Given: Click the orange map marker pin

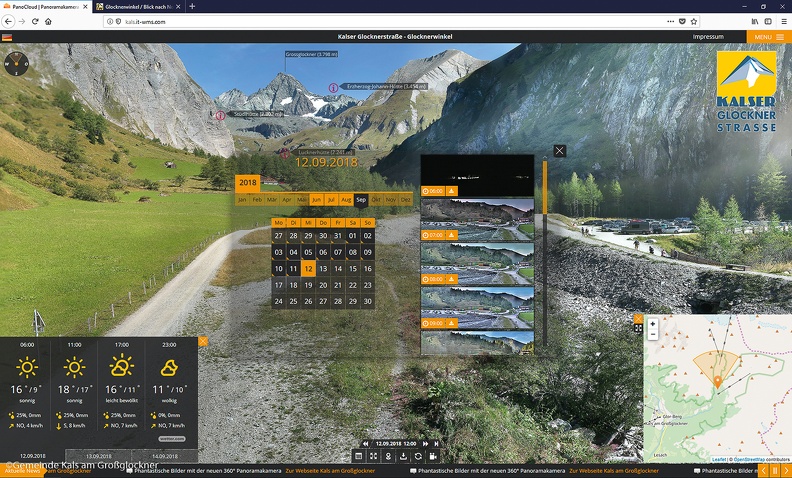Looking at the screenshot, I should click(717, 381).
